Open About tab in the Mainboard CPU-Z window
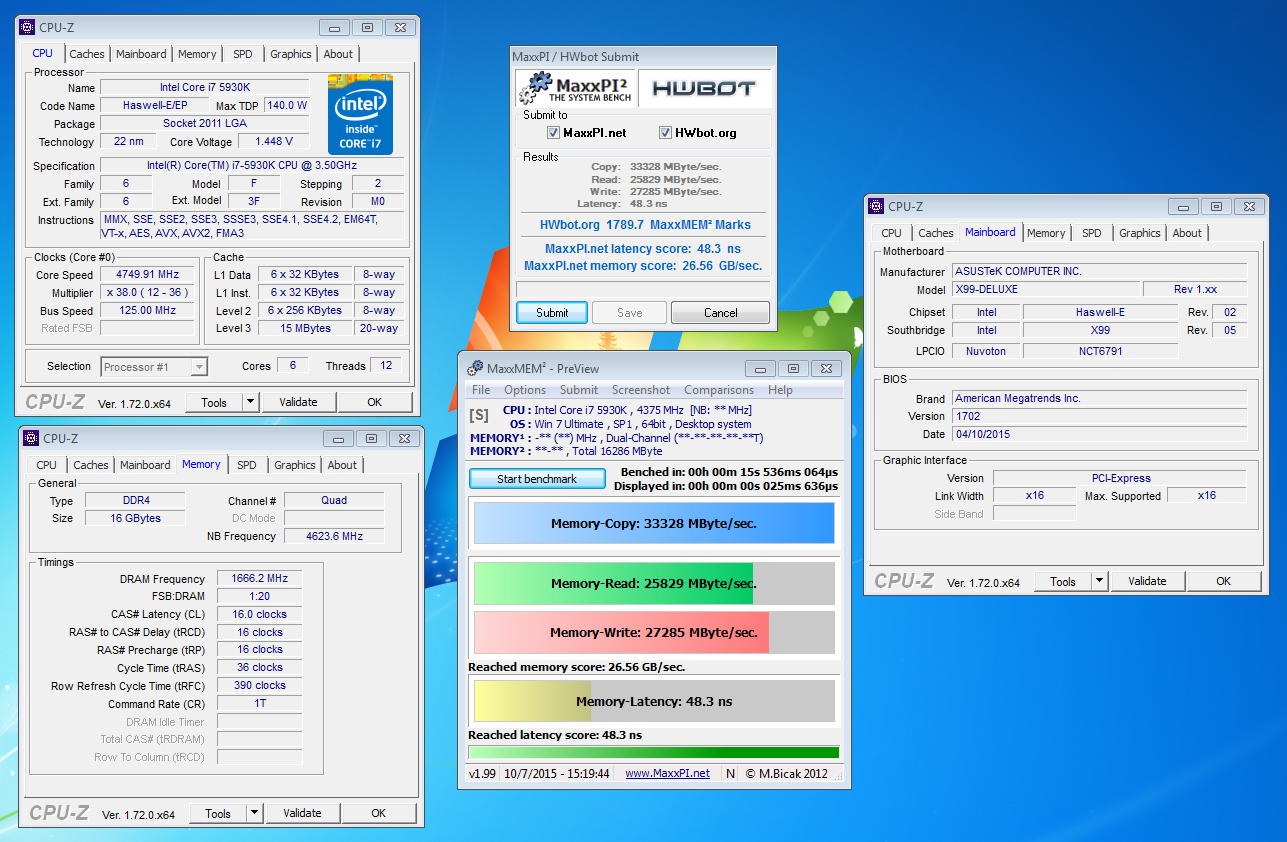 1187,233
